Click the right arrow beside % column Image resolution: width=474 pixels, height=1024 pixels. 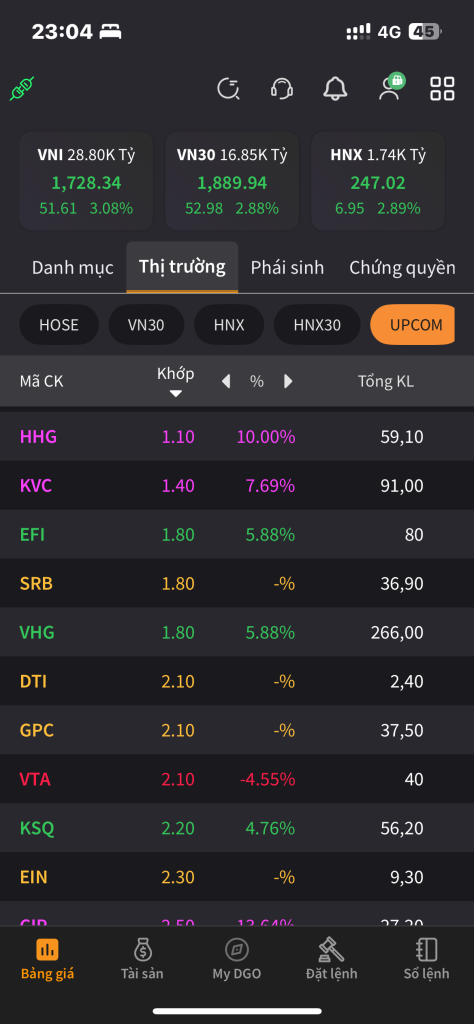pyautogui.click(x=288, y=381)
